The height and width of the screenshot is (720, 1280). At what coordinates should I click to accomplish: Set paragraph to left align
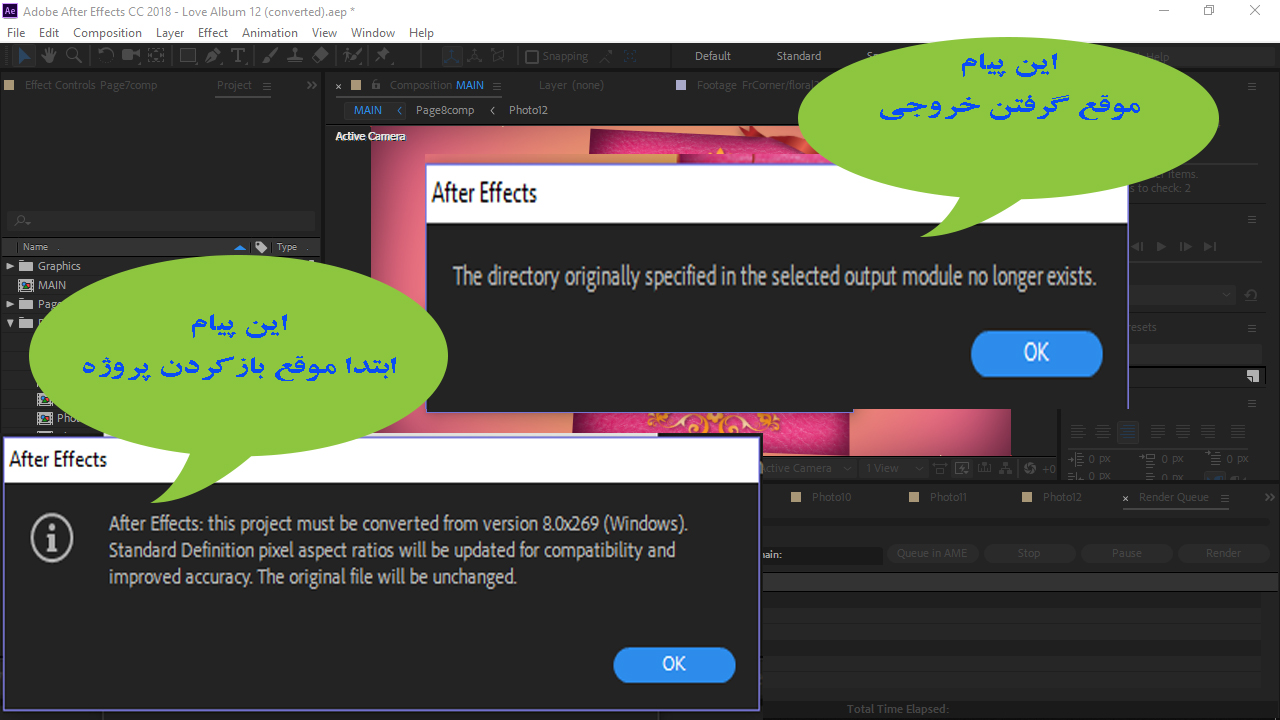pyautogui.click(x=1078, y=432)
